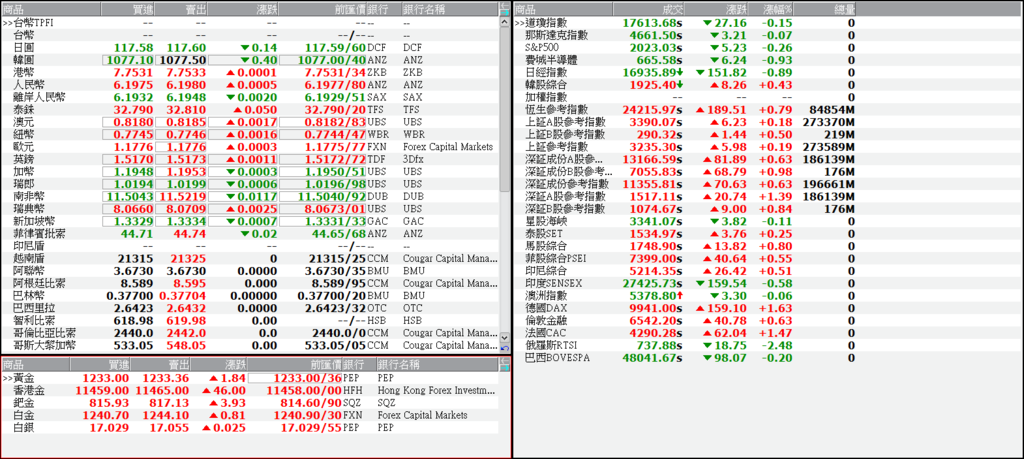Image resolution: width=1024 pixels, height=459 pixels.
Task: Select the 港幣 currency row
Action: [250, 72]
